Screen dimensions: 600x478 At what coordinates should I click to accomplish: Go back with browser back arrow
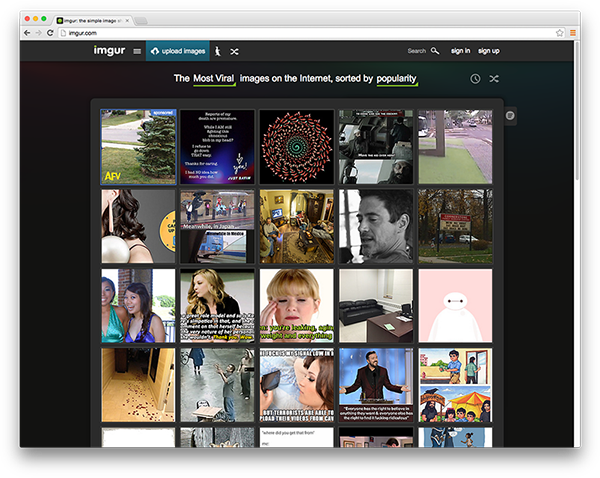pyautogui.click(x=27, y=33)
